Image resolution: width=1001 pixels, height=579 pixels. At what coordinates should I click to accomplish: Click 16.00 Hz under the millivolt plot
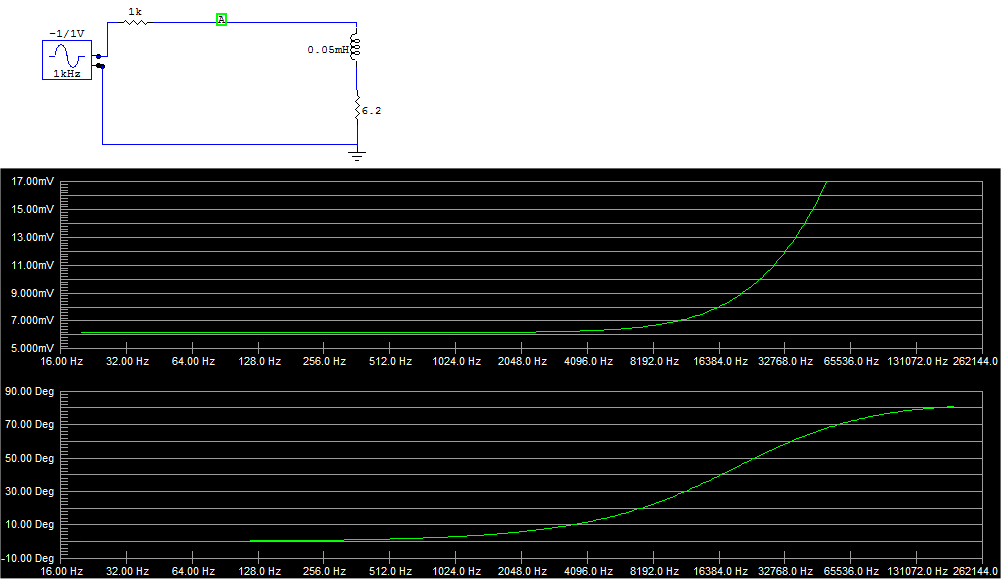pyautogui.click(x=62, y=361)
